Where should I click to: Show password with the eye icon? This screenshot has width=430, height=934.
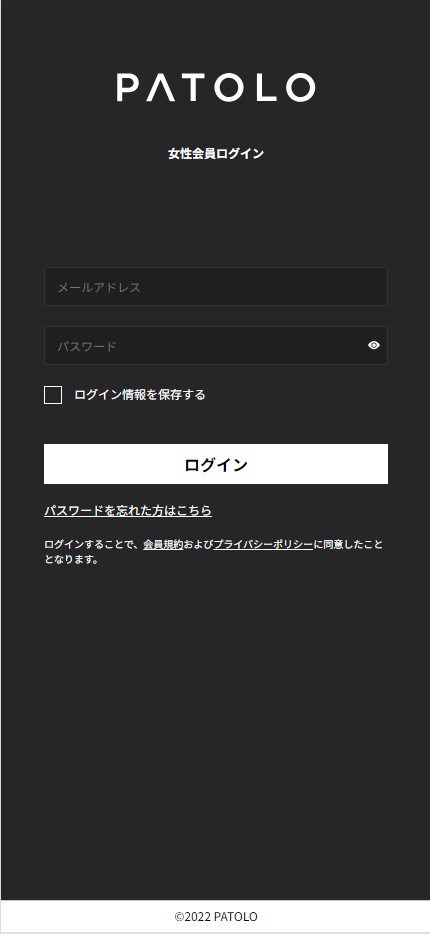coord(373,345)
